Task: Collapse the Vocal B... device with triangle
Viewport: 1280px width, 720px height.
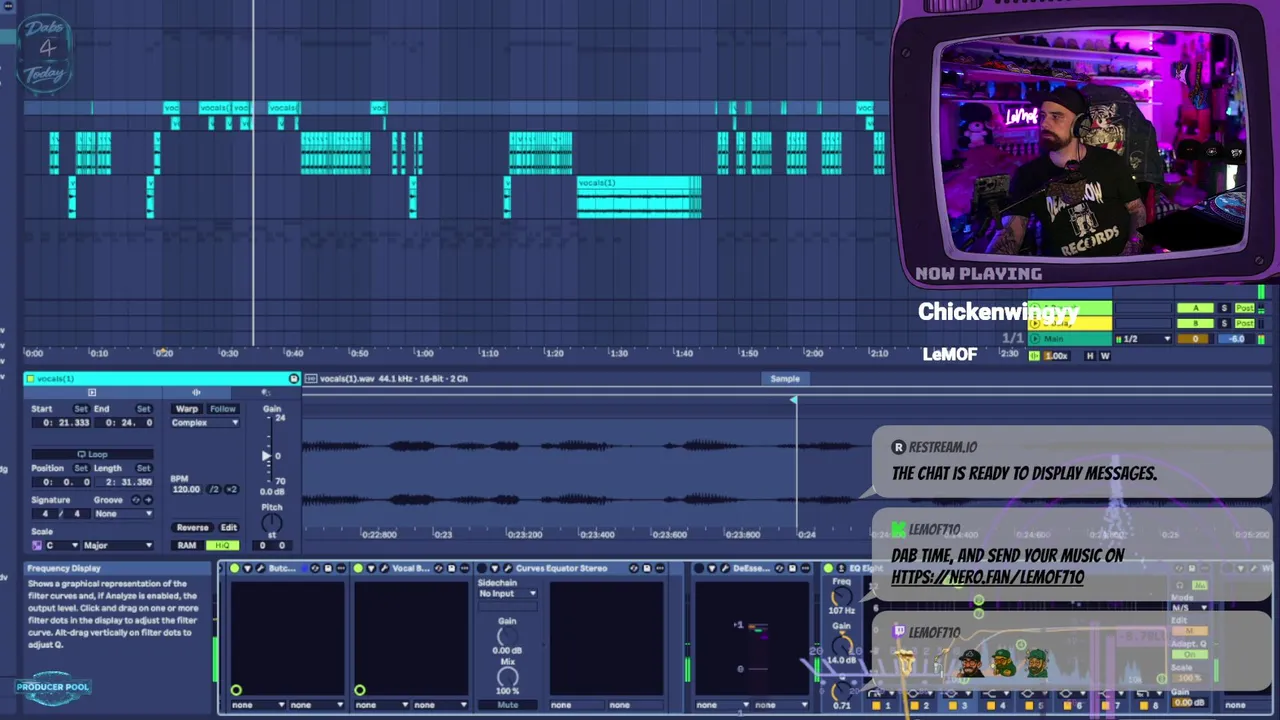Action: [372, 568]
